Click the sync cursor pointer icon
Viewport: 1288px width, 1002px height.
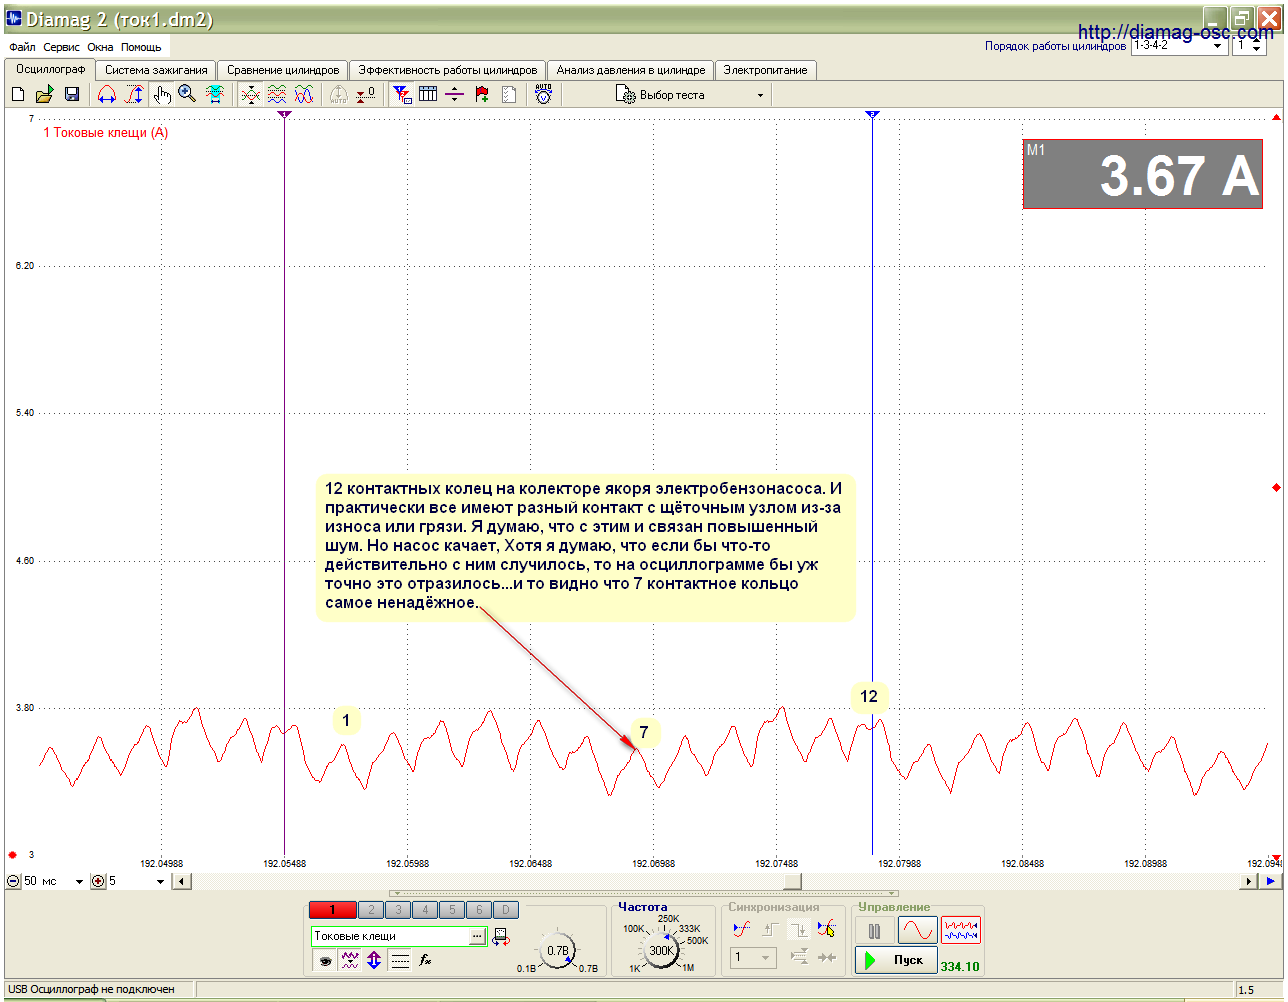(826, 929)
